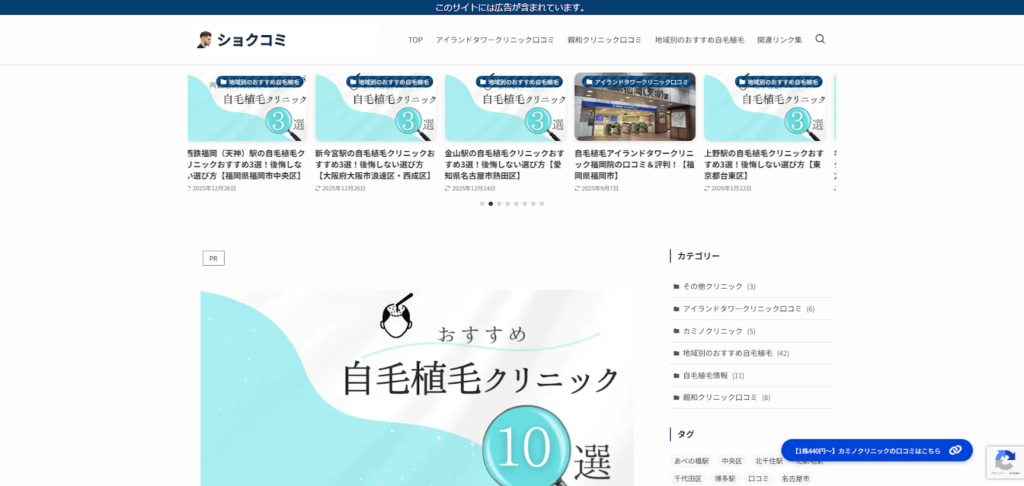This screenshot has height=486, width=1024.
Task: Click the カミノクリニックの口コミはこちら floating button
Action: (876, 450)
